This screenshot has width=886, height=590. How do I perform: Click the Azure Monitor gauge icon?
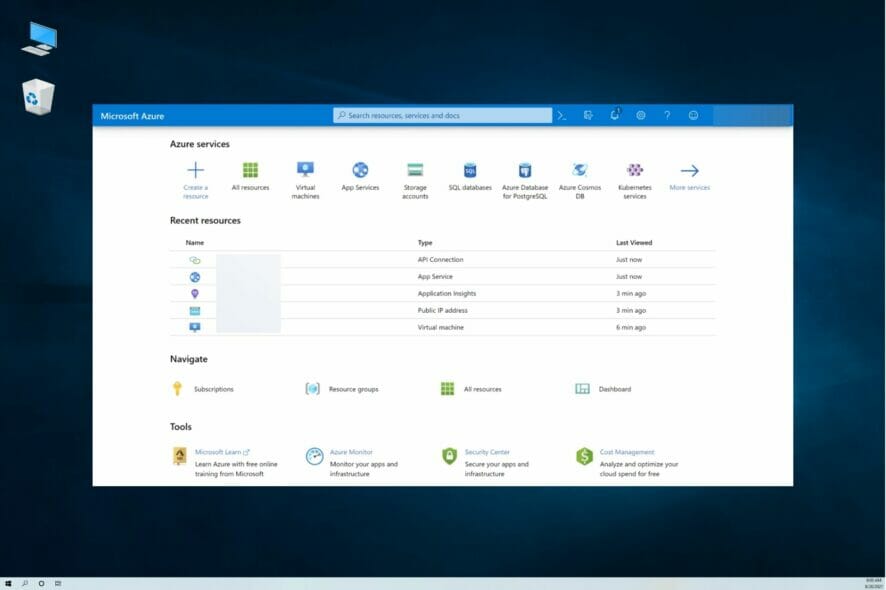tap(314, 456)
